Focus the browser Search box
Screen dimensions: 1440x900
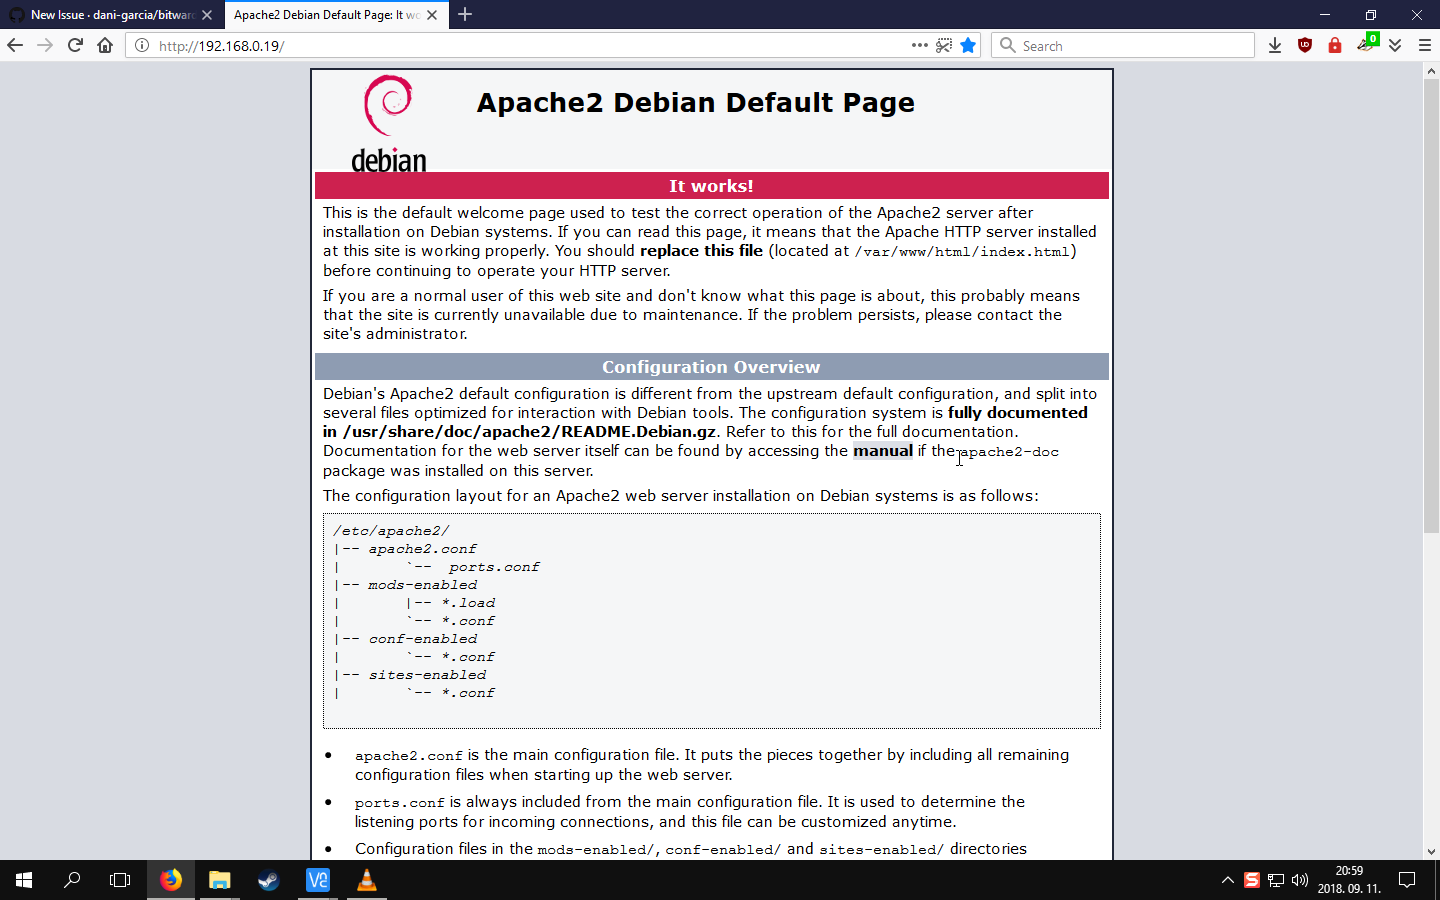[x=1122, y=45]
